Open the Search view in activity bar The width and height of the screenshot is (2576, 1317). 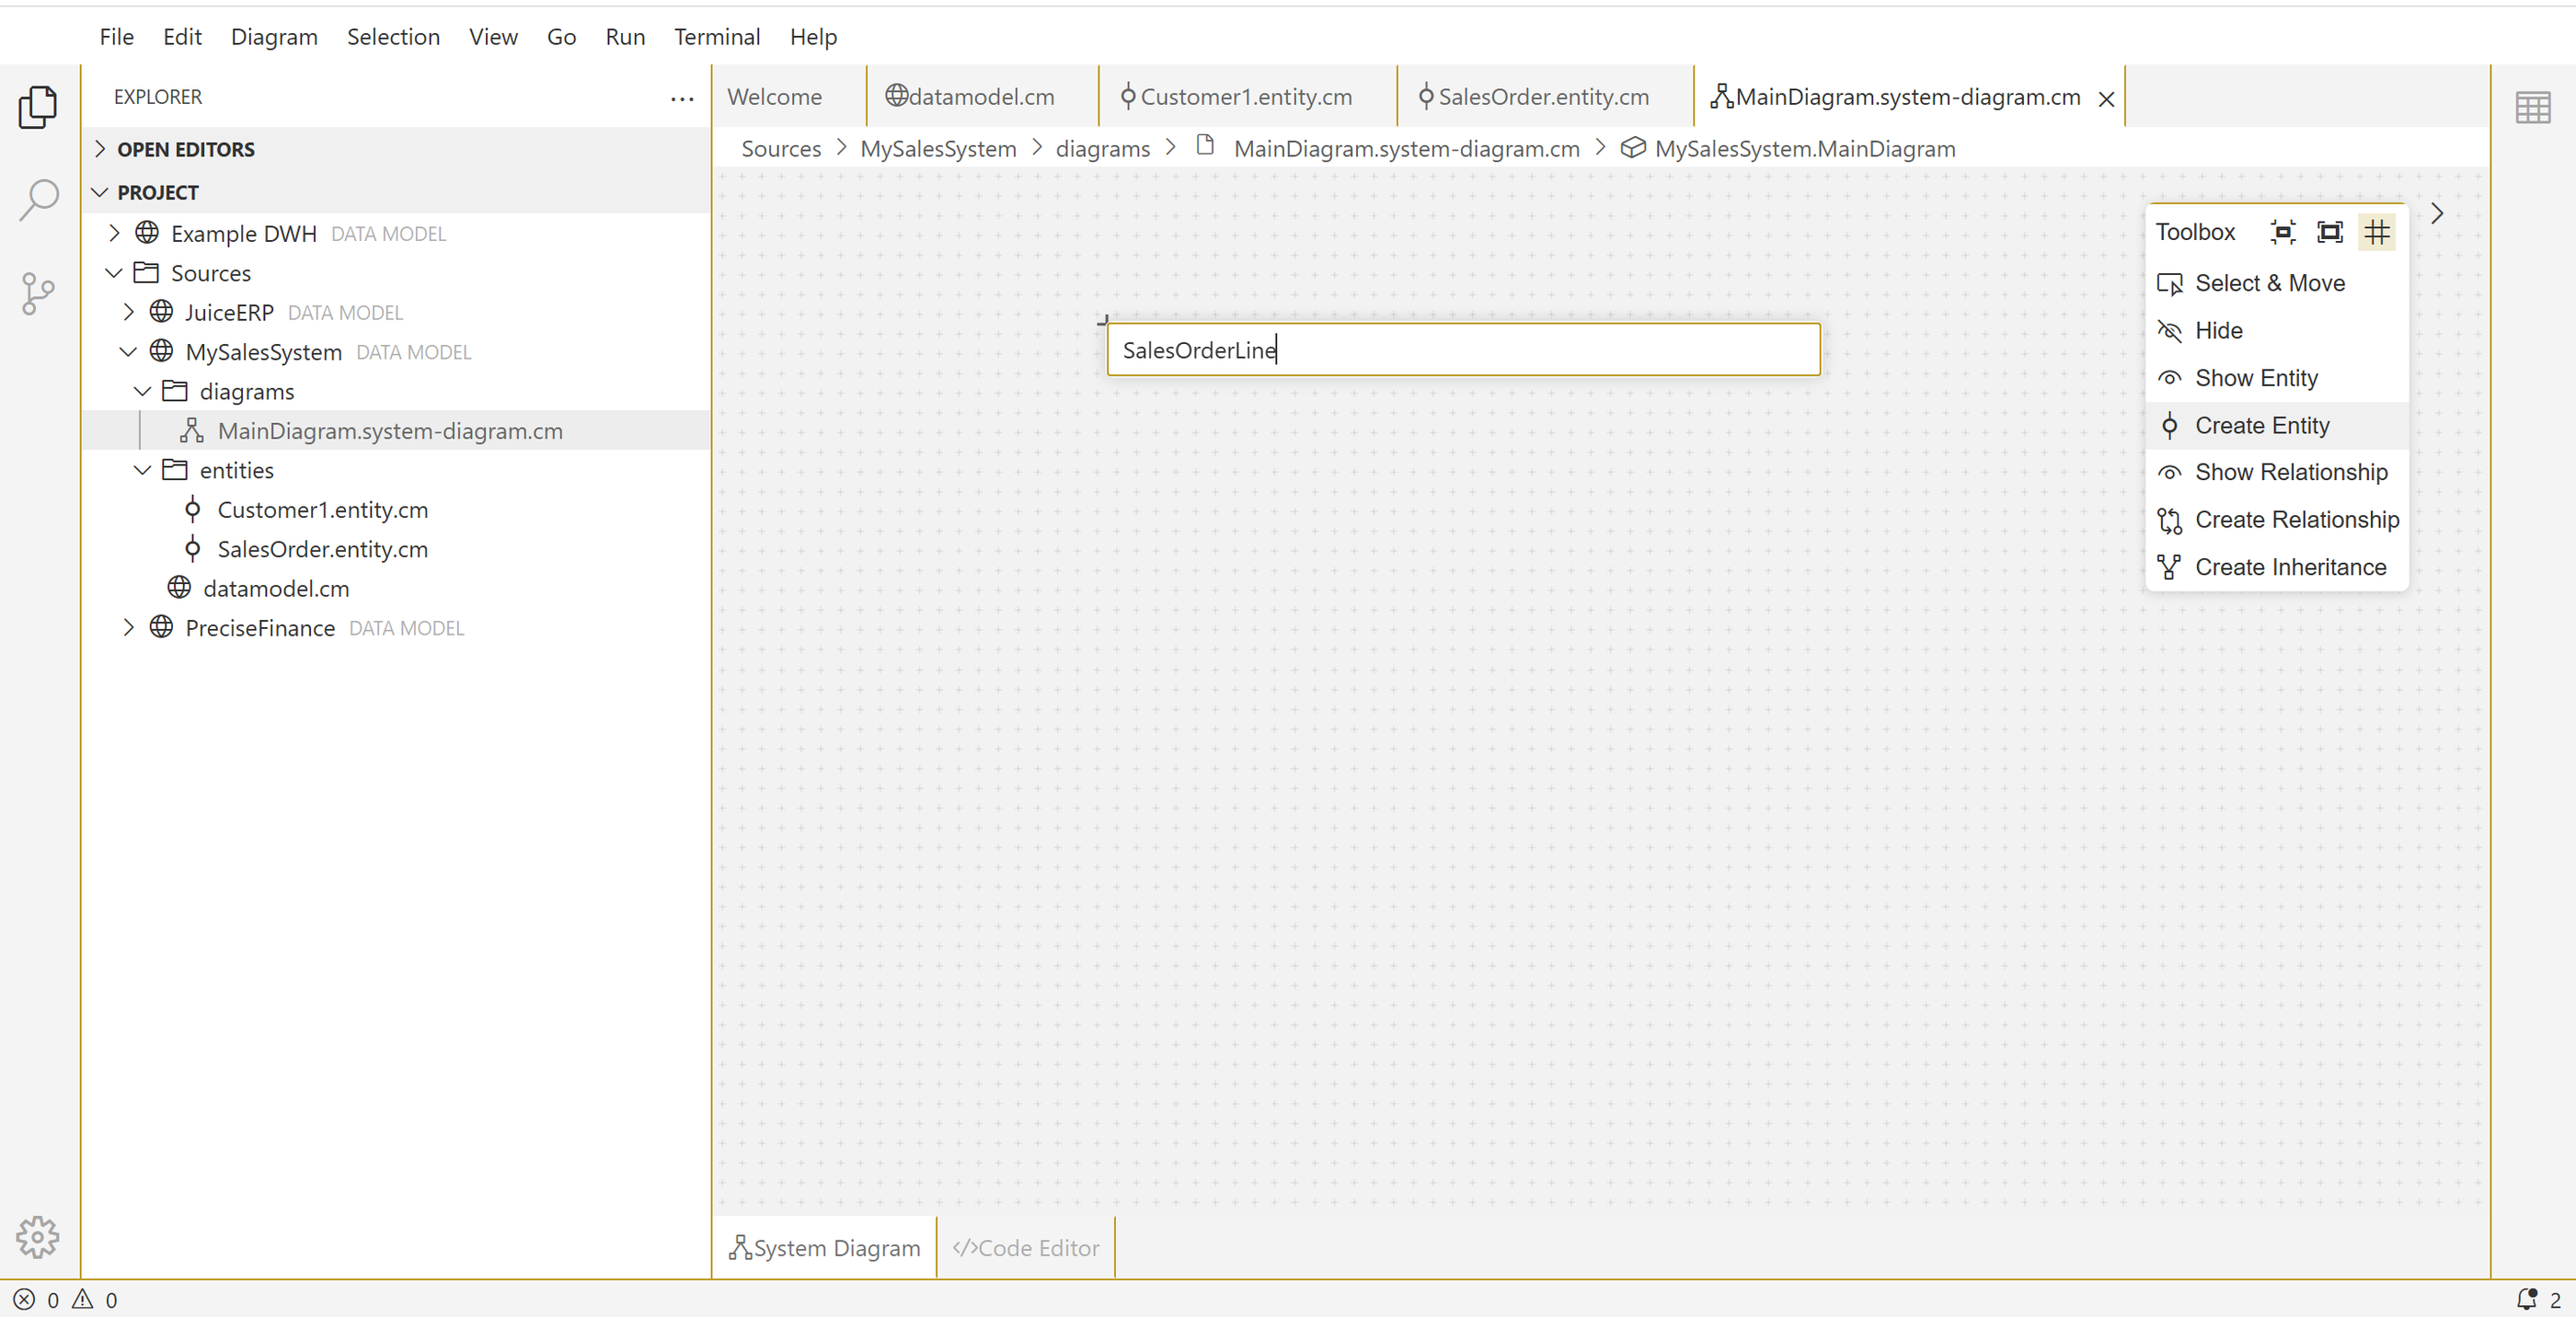[x=38, y=199]
